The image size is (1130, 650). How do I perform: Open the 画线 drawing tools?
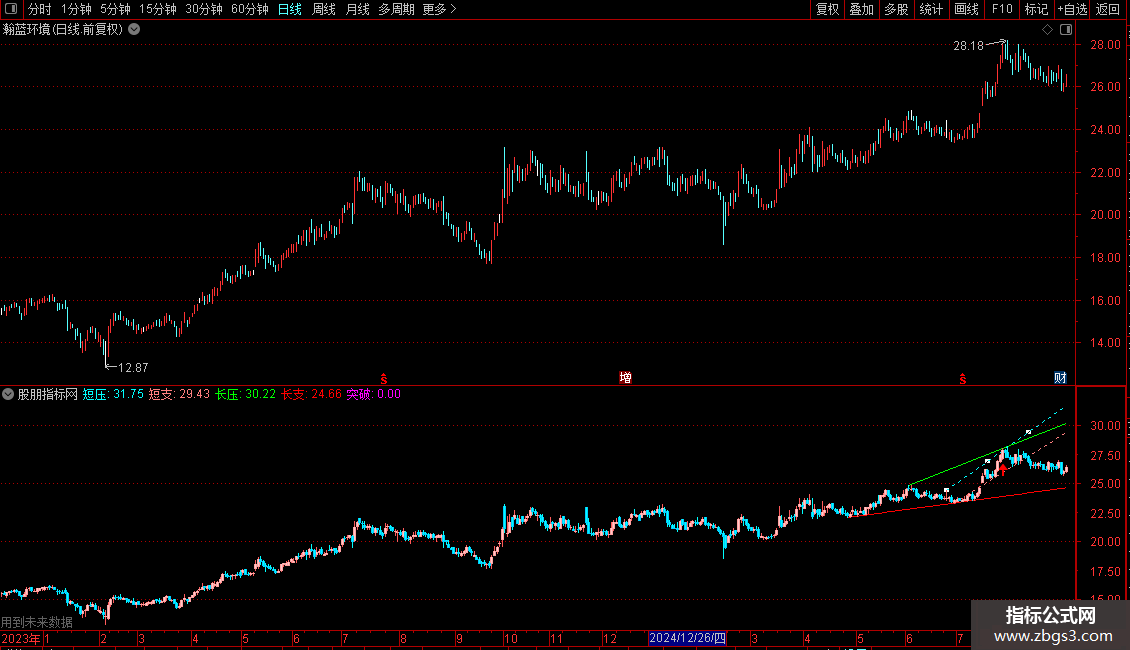[966, 9]
